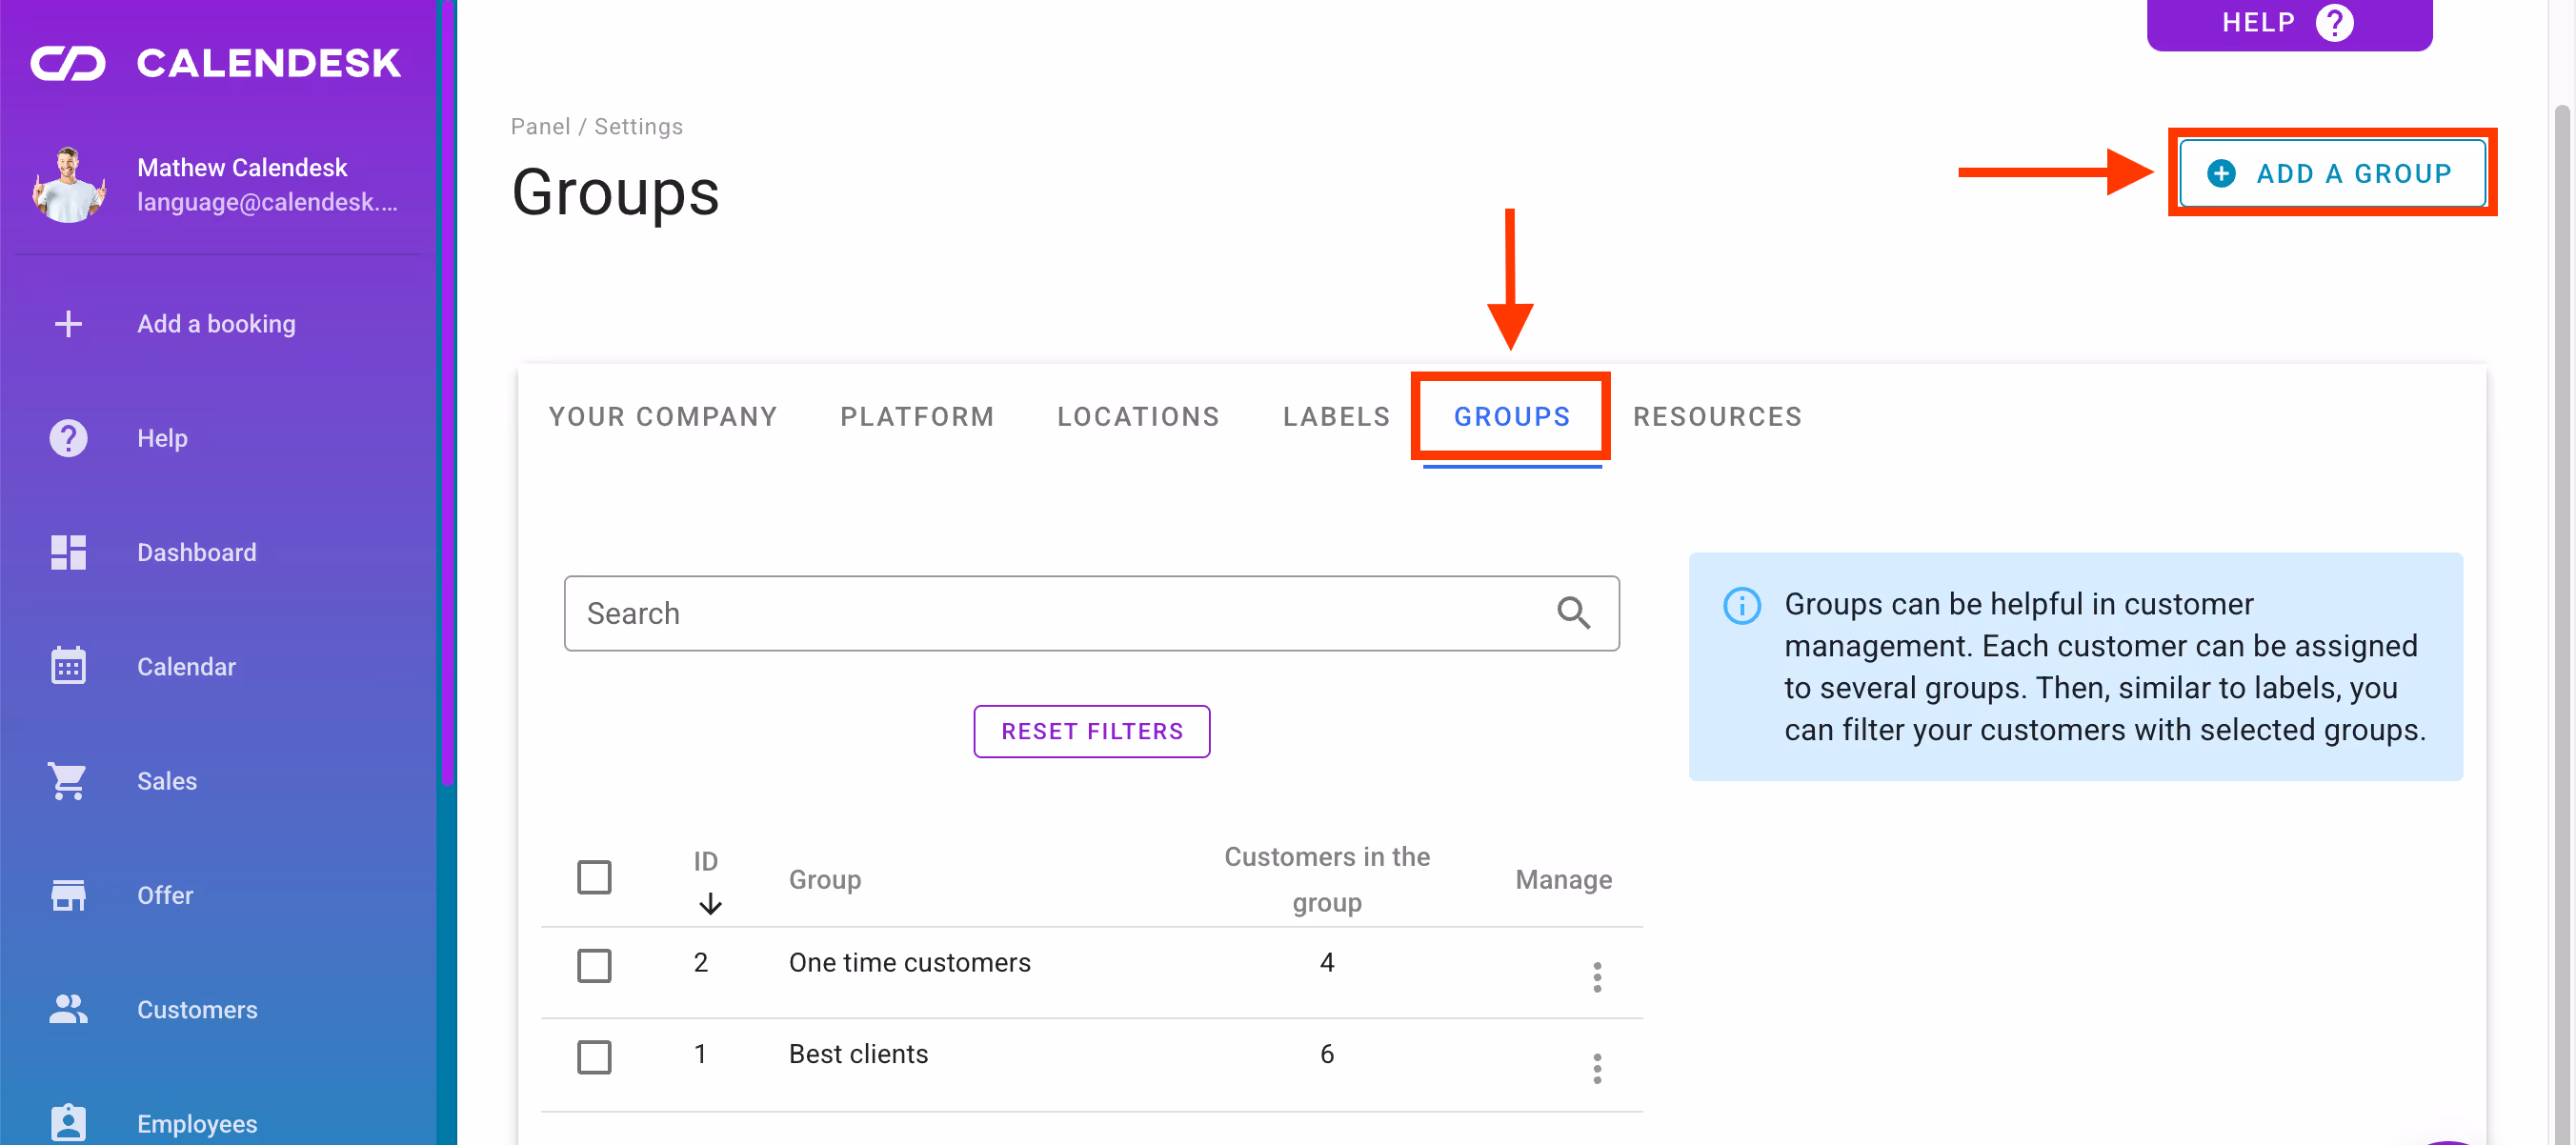
Task: Click the language@calendesk email text
Action: 267,202
